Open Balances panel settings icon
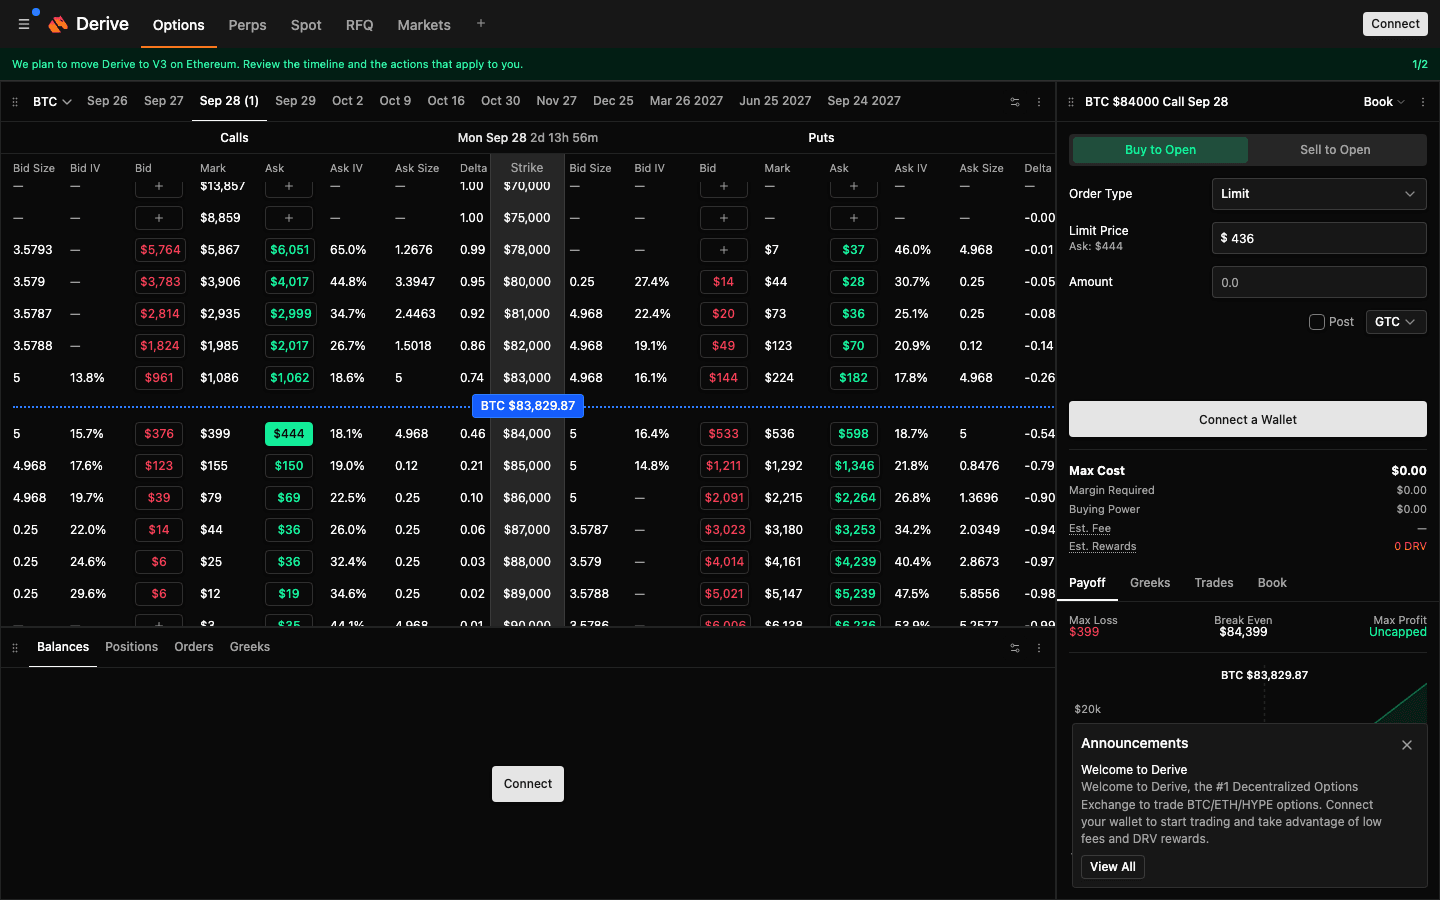The height and width of the screenshot is (900, 1440). pos(1015,648)
